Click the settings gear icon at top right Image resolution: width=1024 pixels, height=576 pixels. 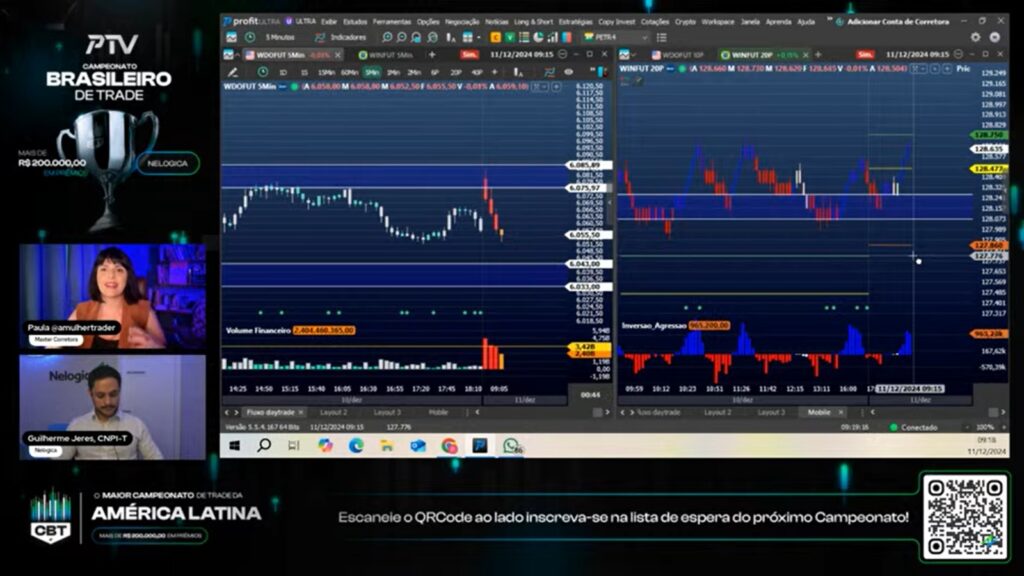coord(975,37)
